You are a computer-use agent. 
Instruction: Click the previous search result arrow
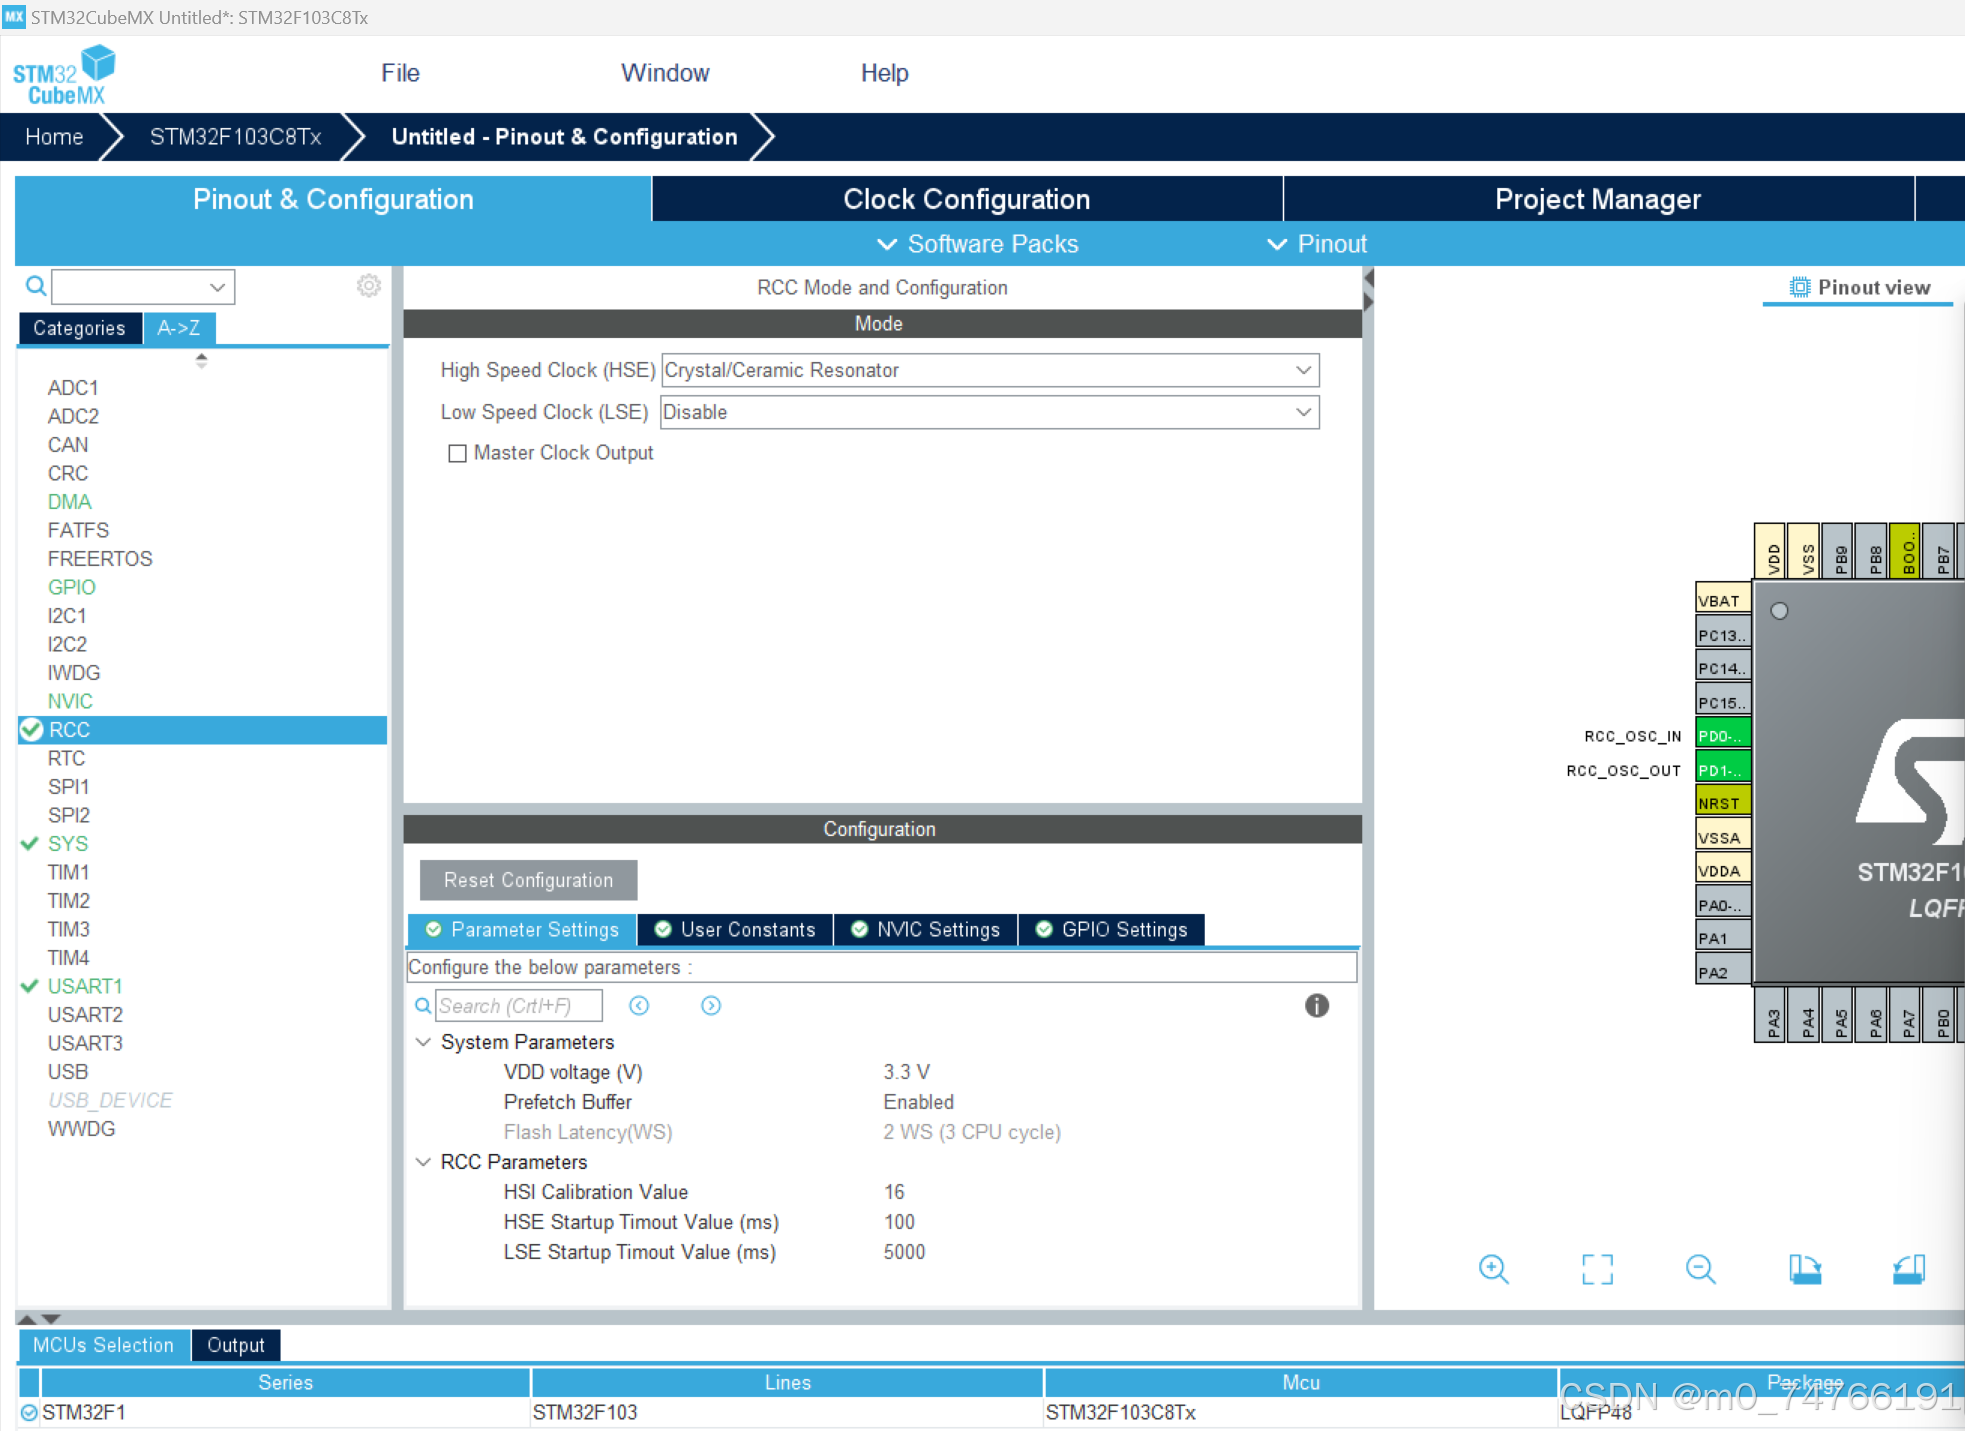pos(639,1006)
